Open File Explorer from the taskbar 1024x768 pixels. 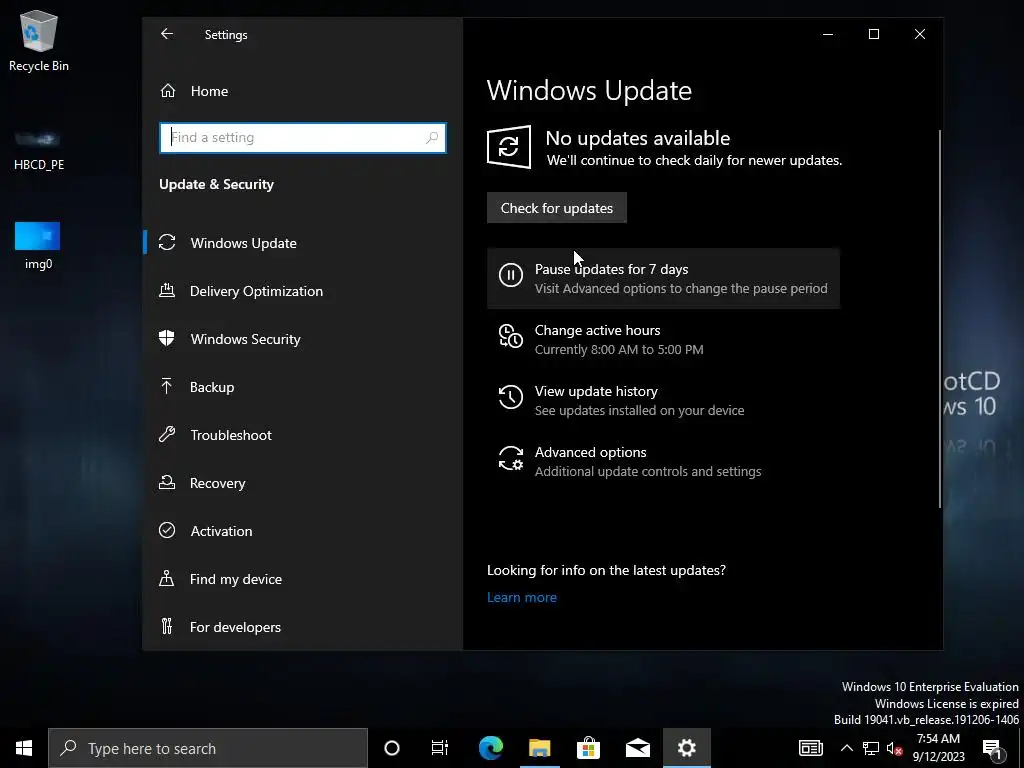539,748
